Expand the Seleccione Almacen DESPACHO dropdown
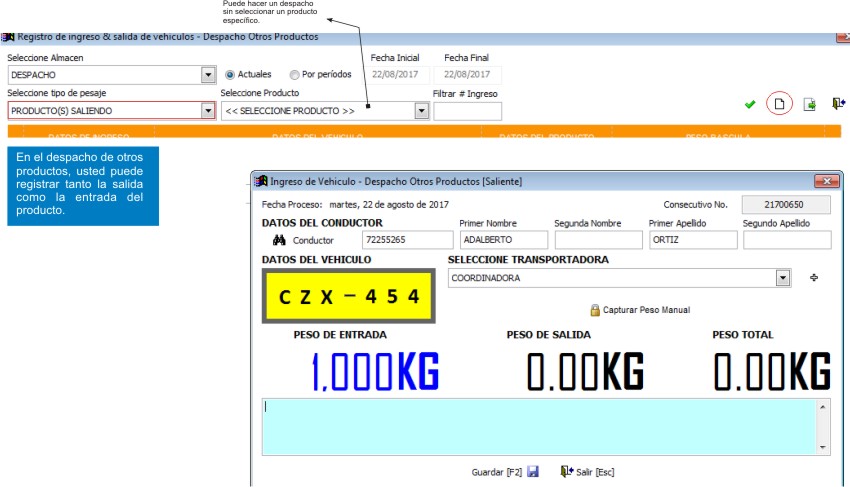 [208, 75]
